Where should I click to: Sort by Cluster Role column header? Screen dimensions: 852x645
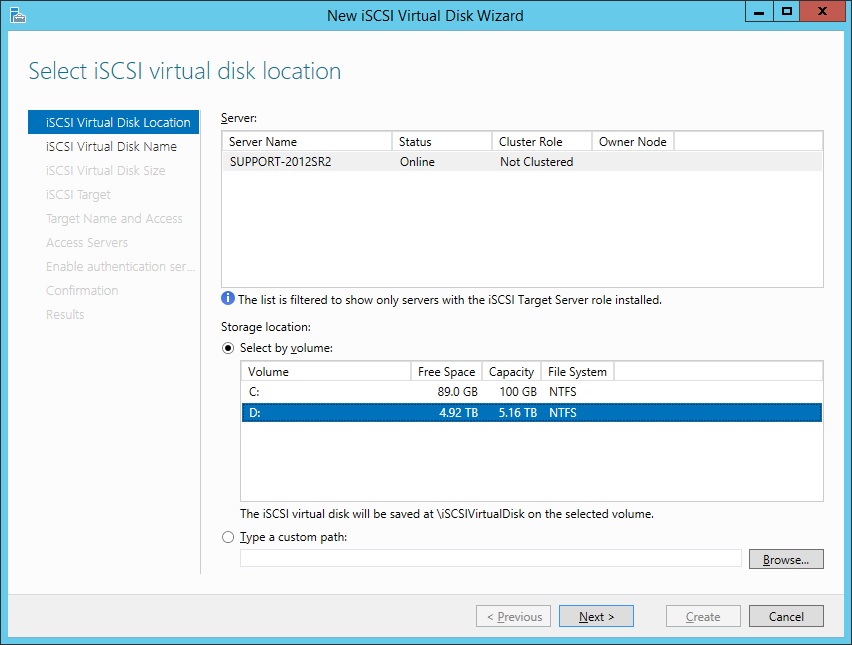point(542,142)
